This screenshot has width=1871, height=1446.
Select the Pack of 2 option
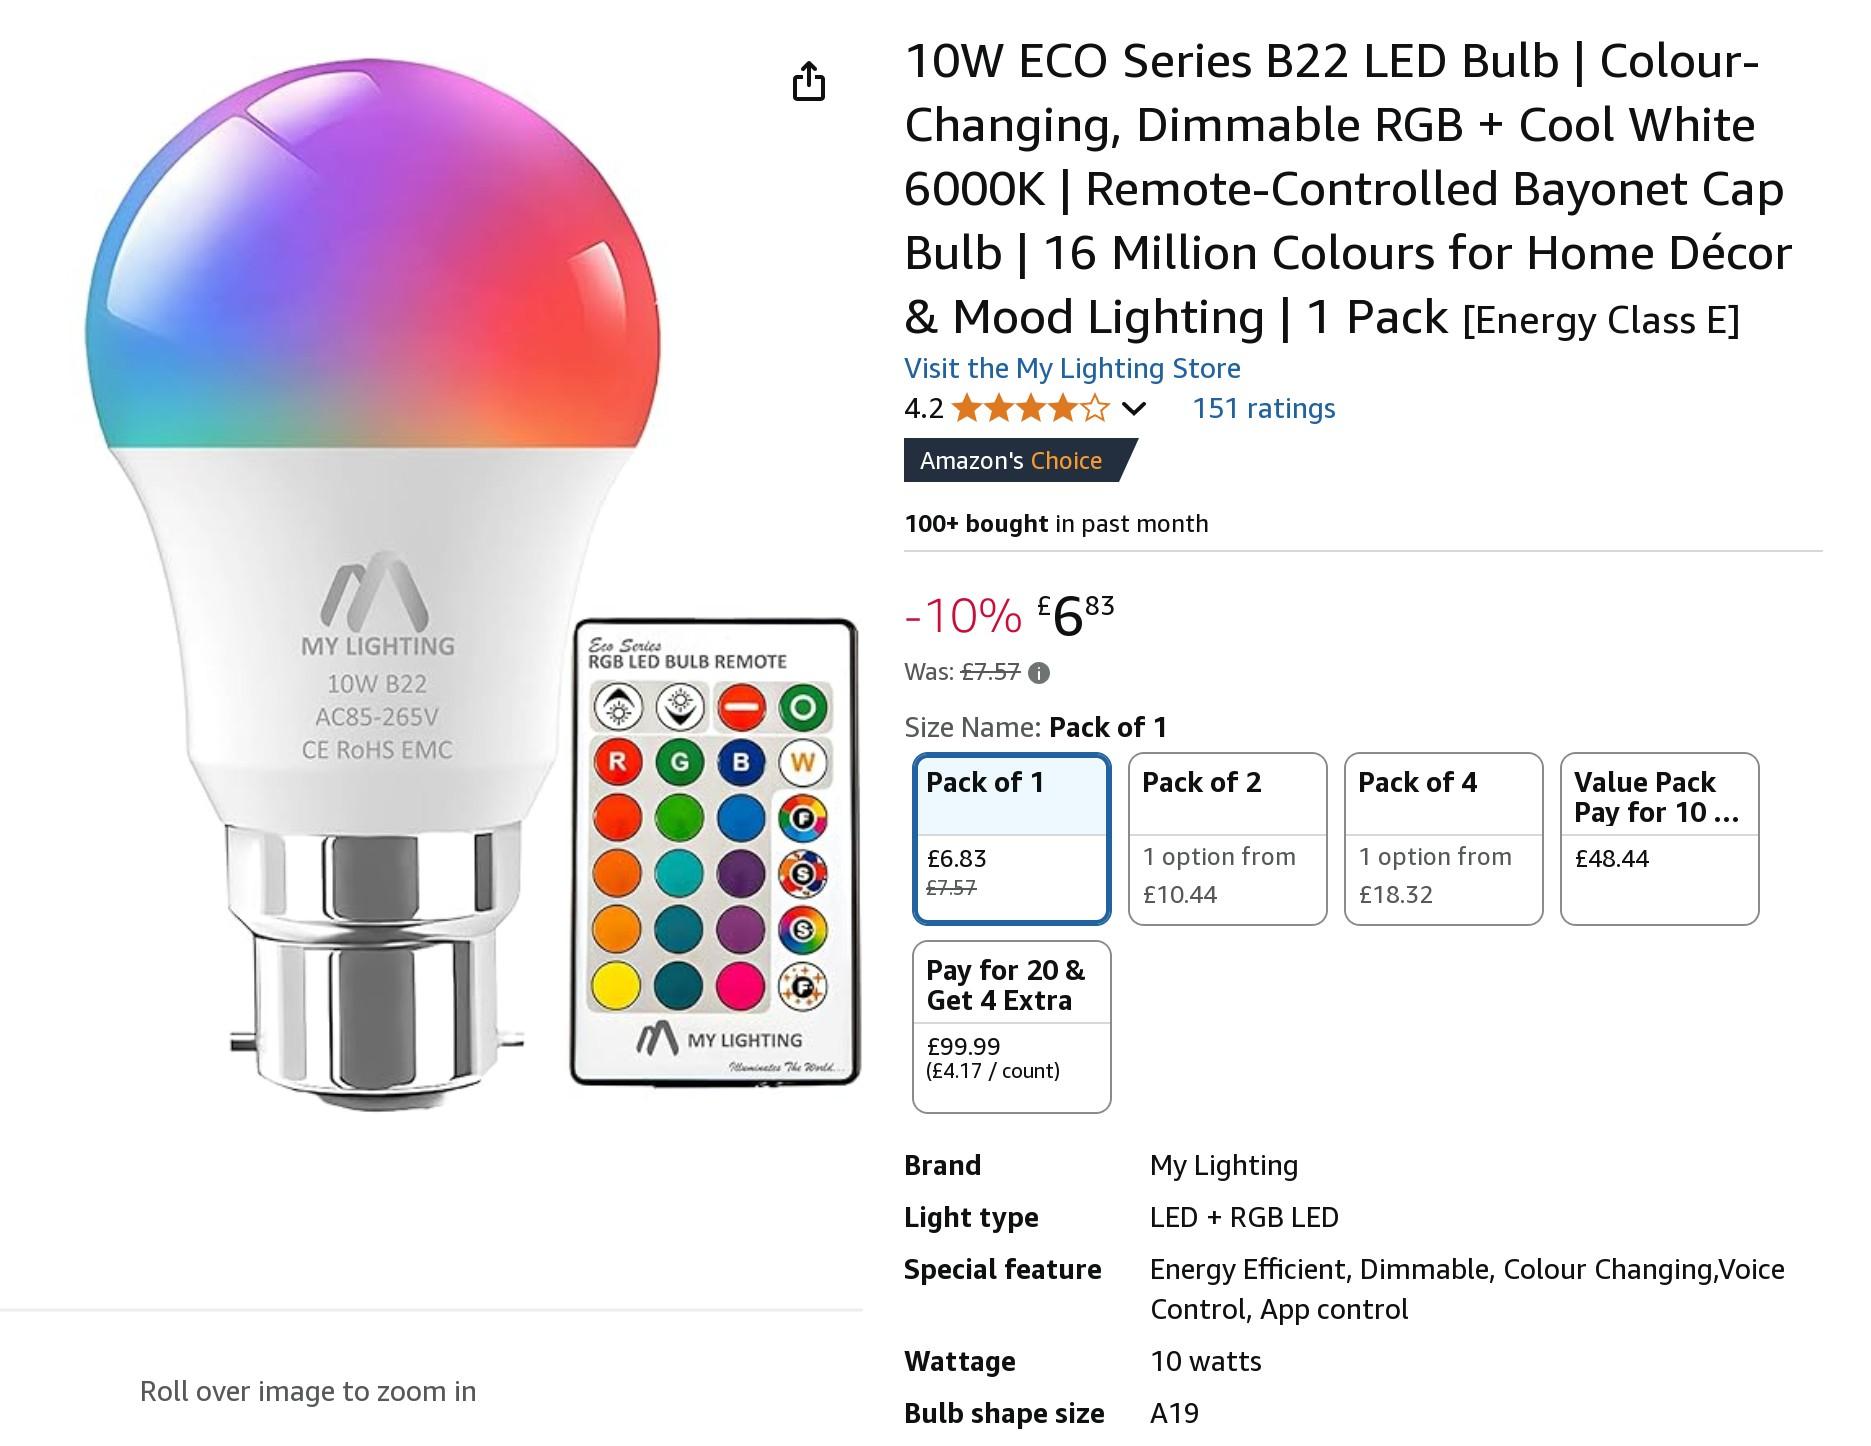[1227, 838]
